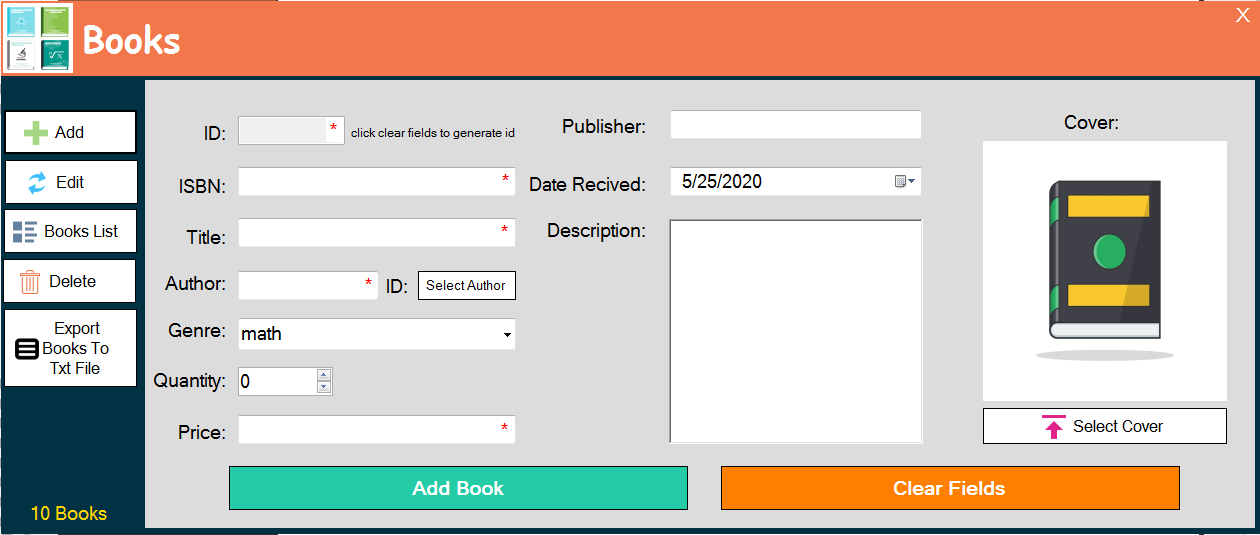Click the Books logo icon in header
Viewport: 1260px width, 535px height.
tap(39, 38)
